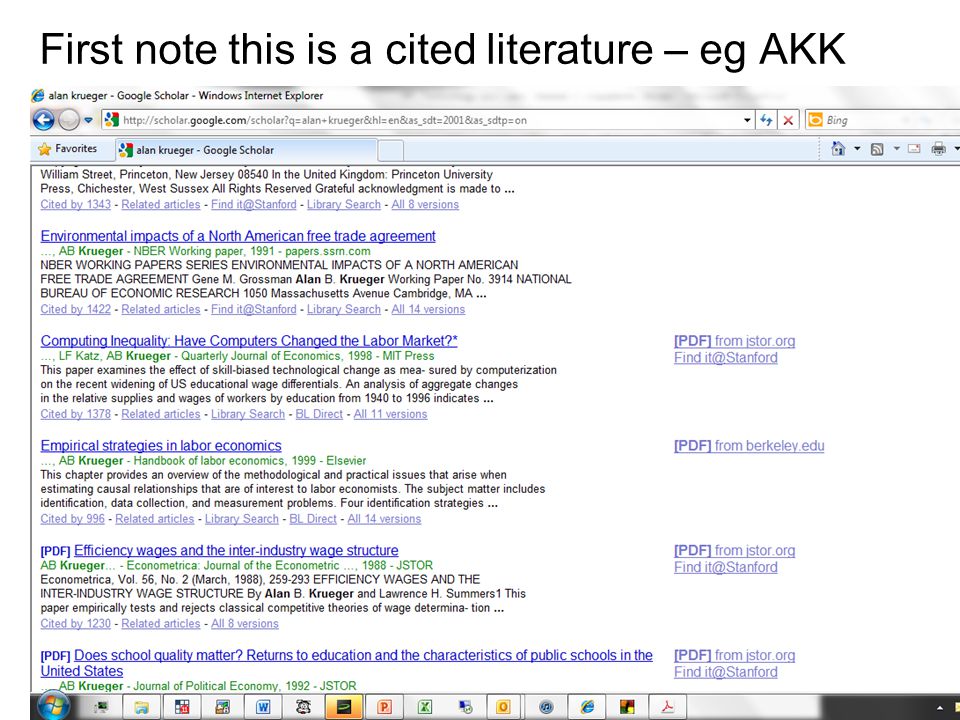Image resolution: width=960 pixels, height=720 pixels.
Task: Click the Google favicon in the address bar
Action: [111, 120]
